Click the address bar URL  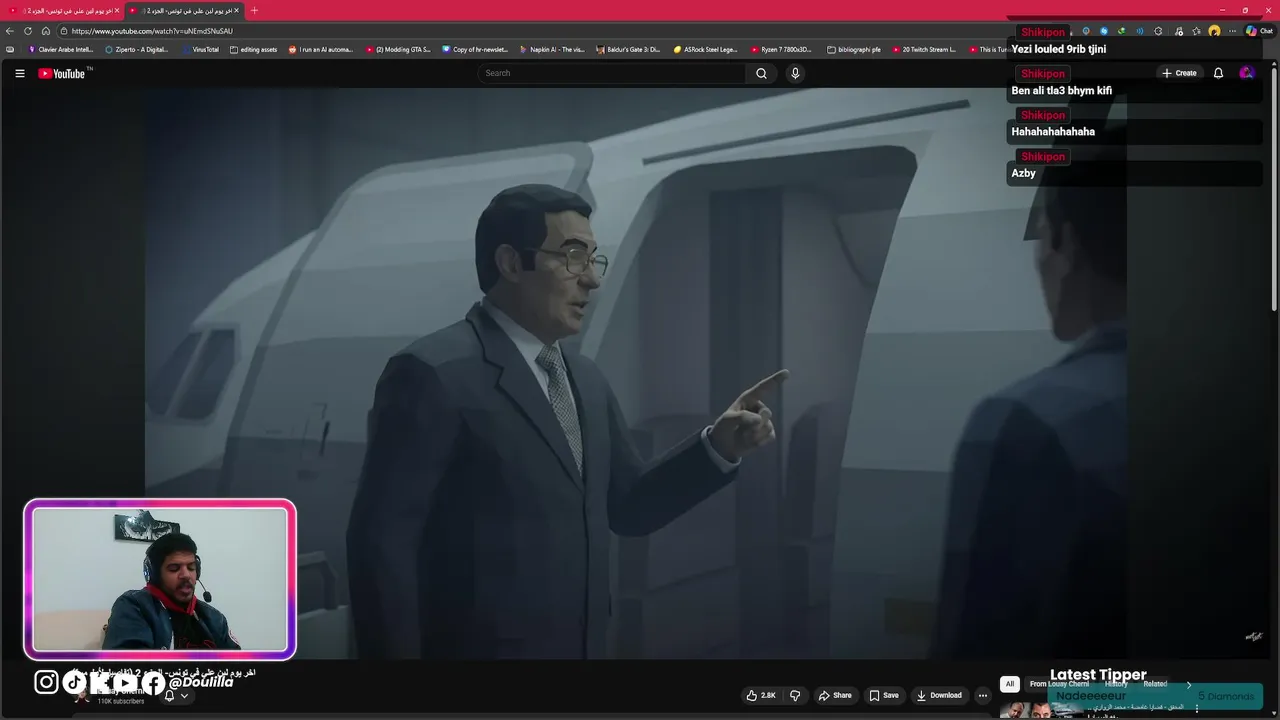(152, 31)
